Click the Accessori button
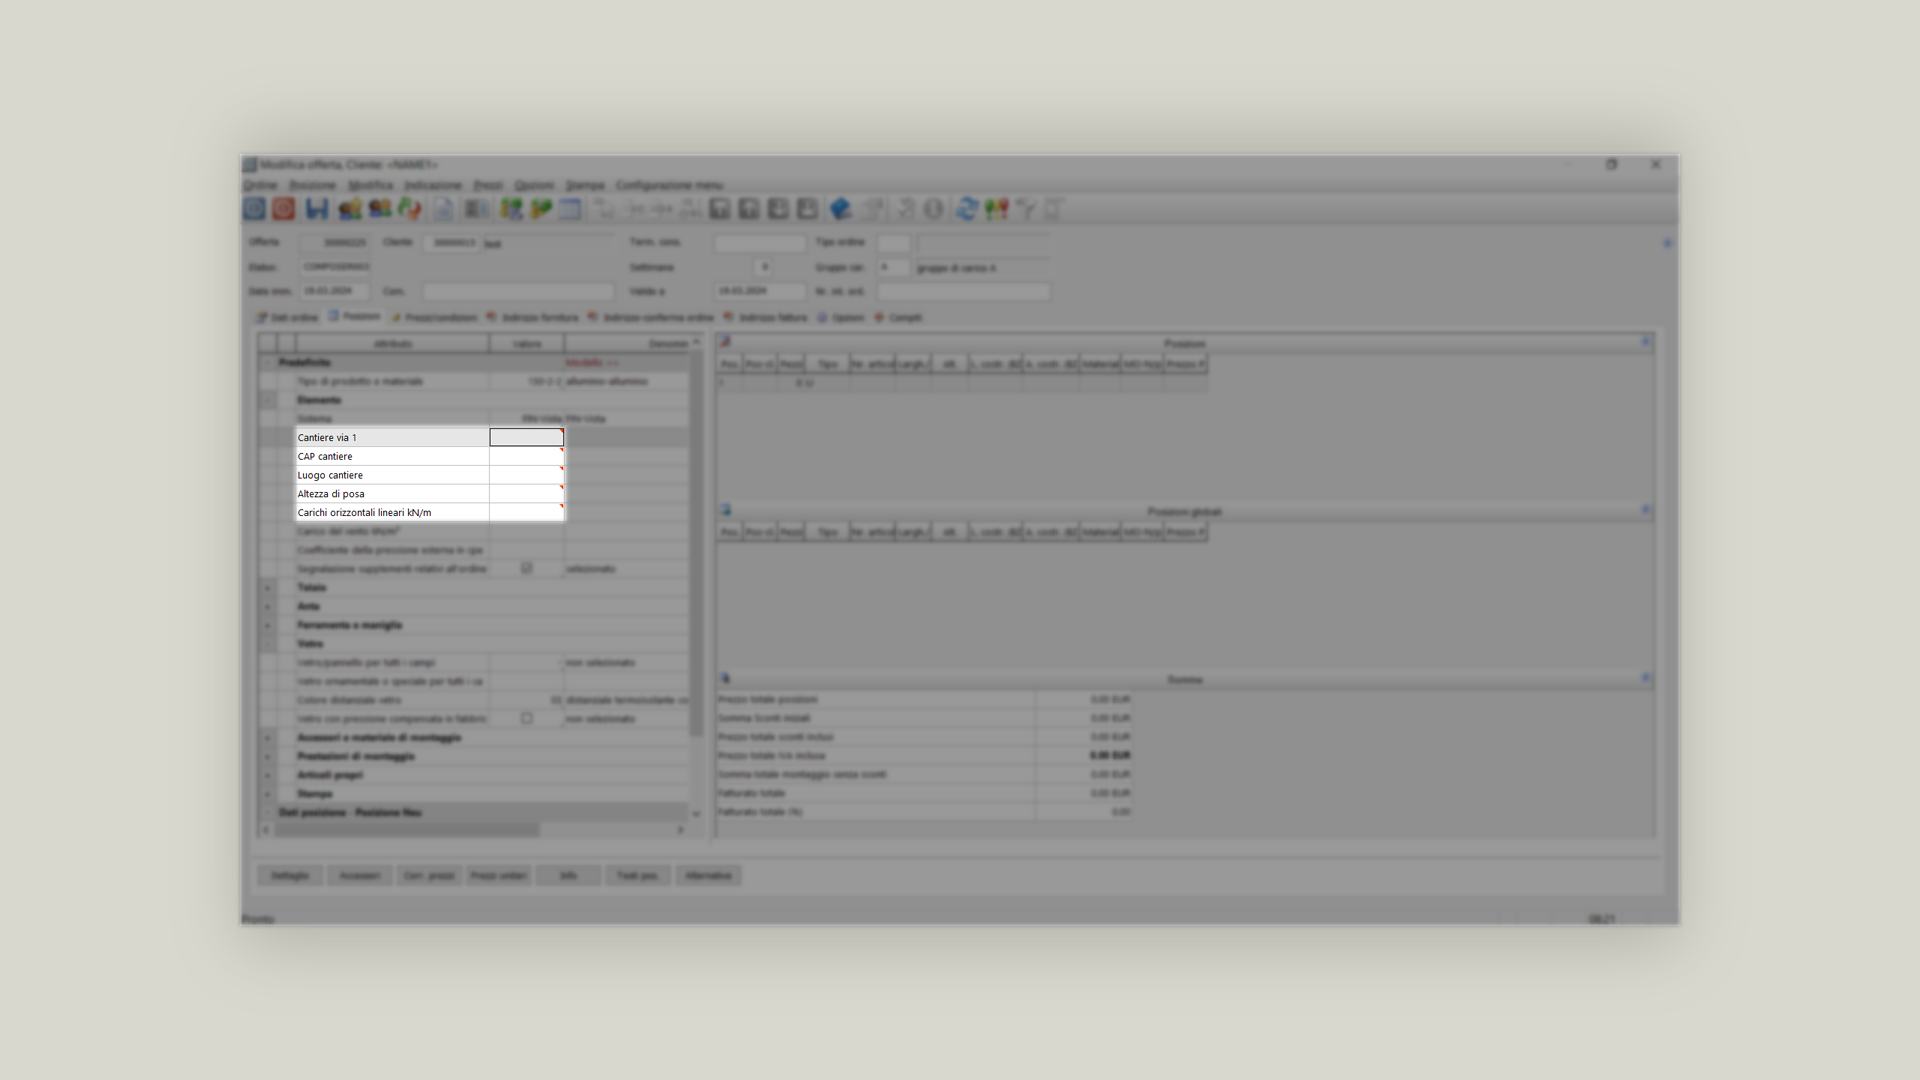Viewport: 1920px width, 1080px height. click(x=359, y=876)
